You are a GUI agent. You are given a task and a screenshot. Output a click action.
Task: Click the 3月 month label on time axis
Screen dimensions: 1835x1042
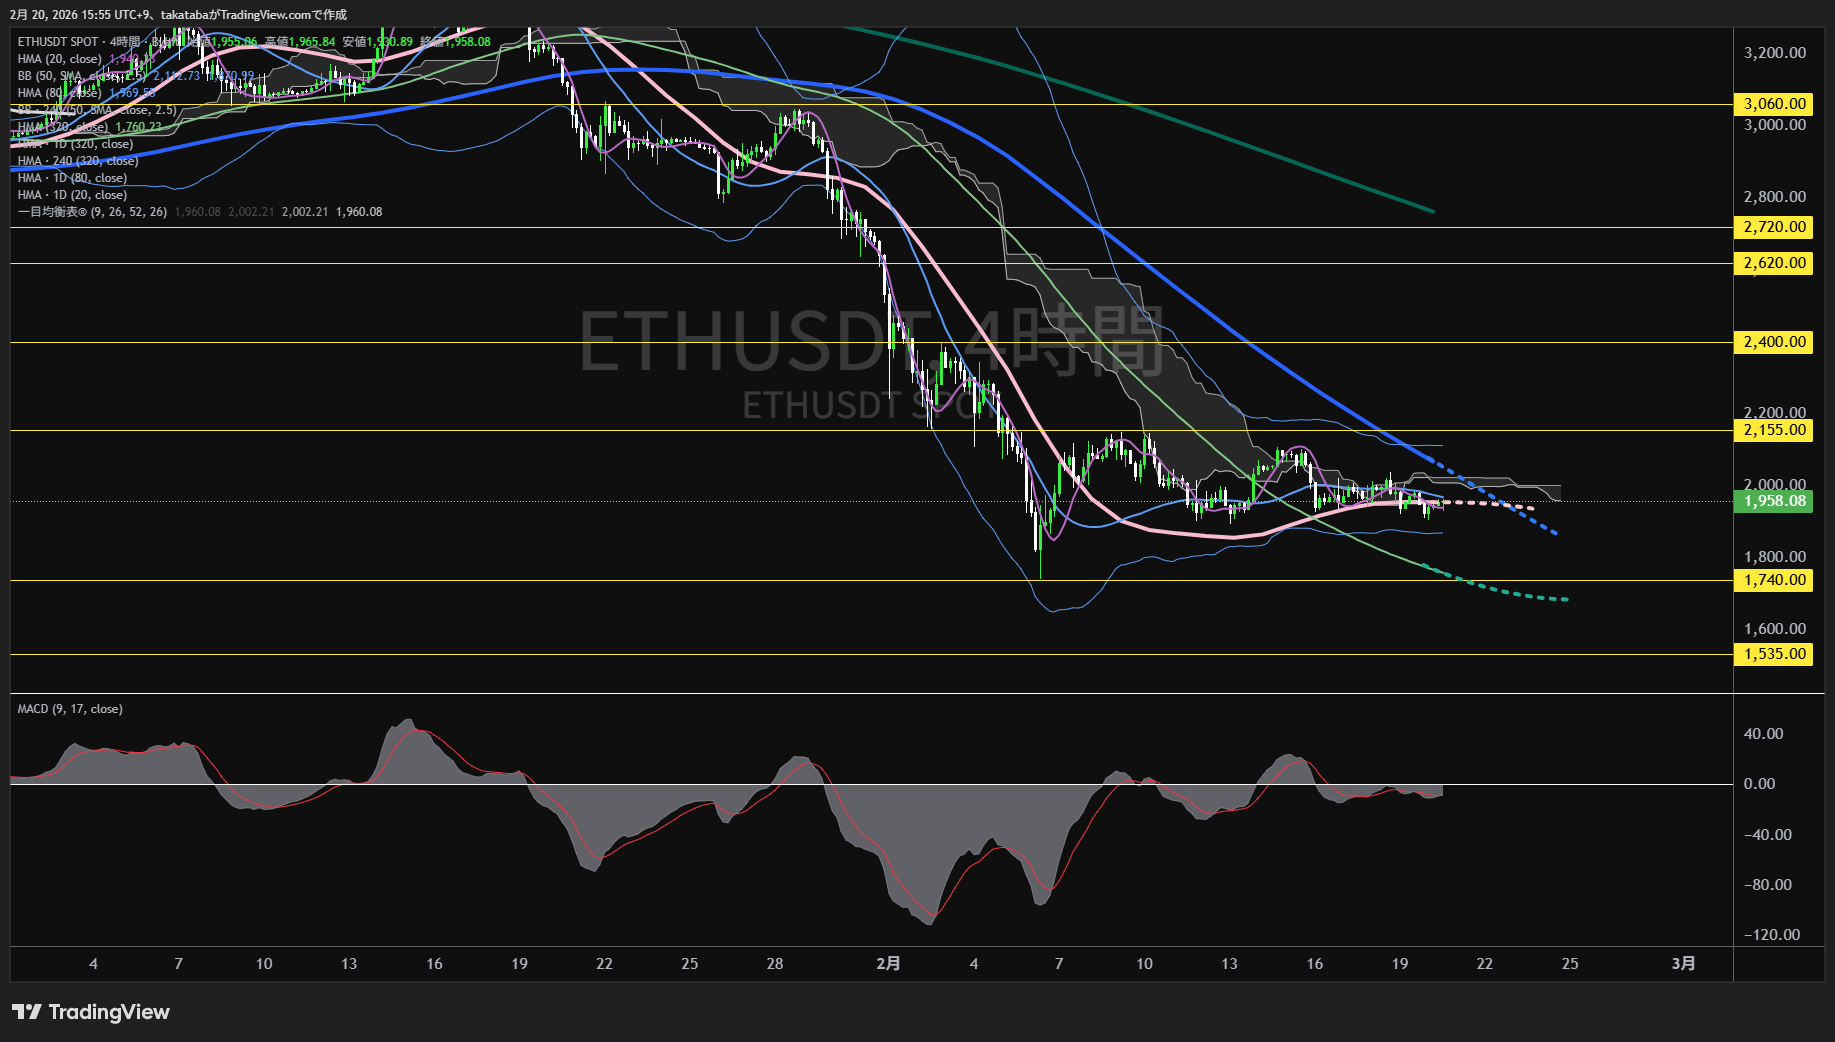1684,964
